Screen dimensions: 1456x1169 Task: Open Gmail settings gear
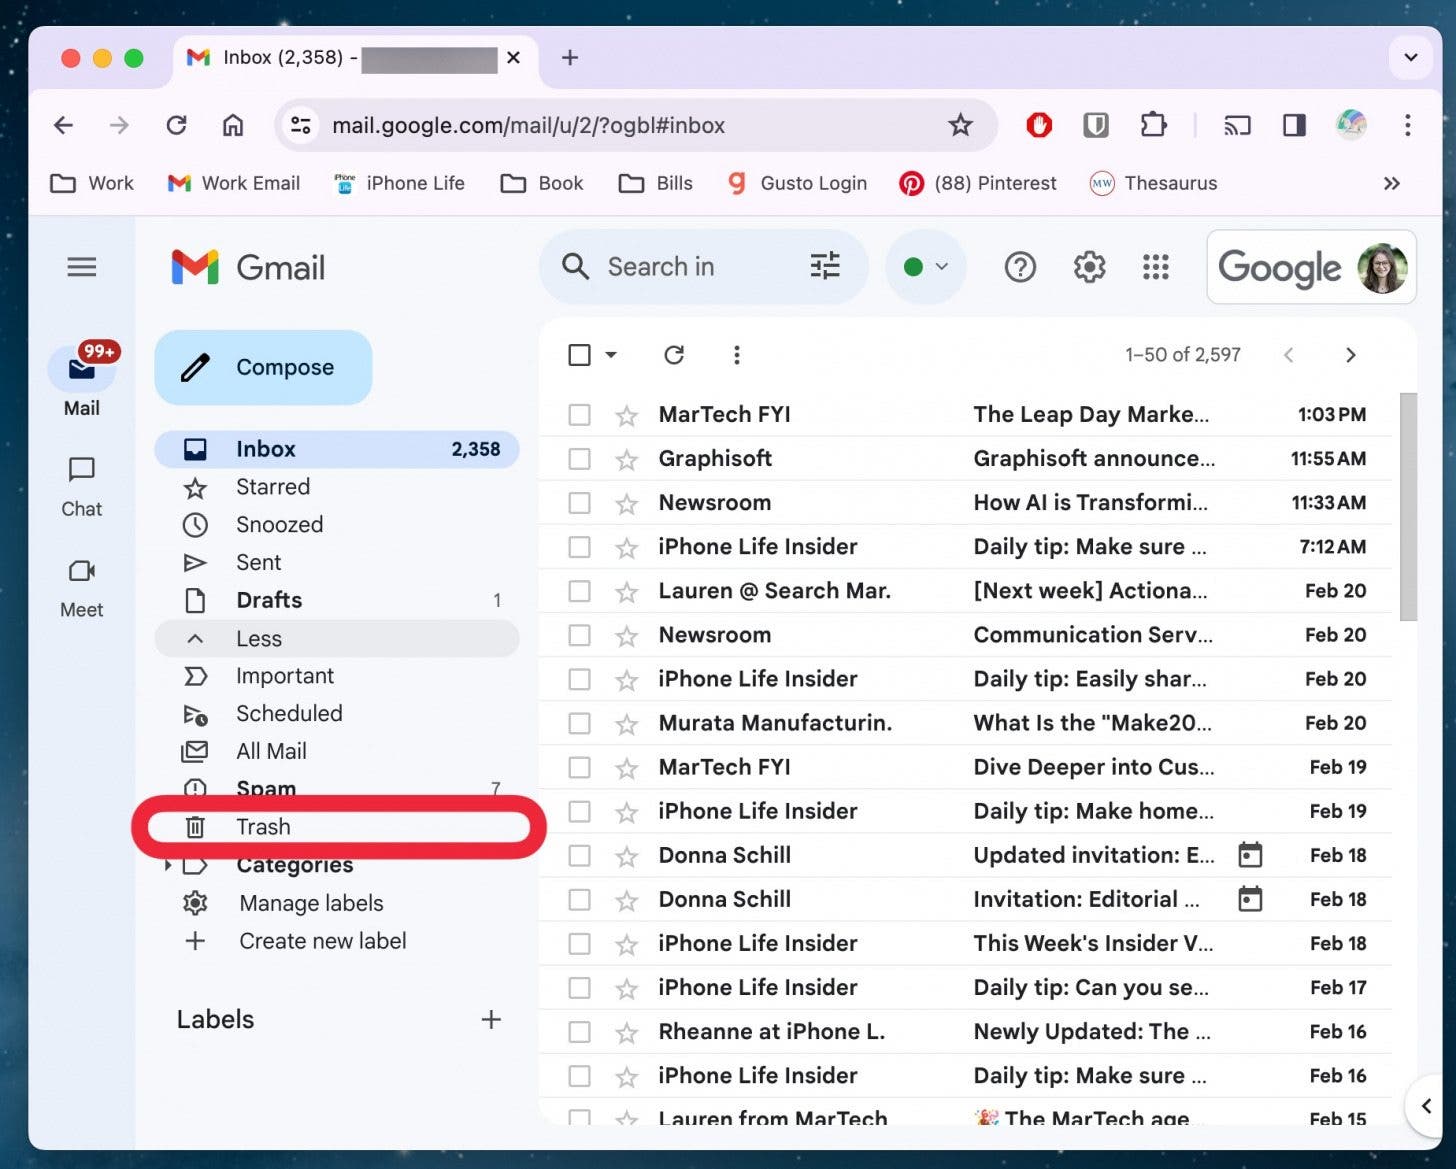(1089, 267)
